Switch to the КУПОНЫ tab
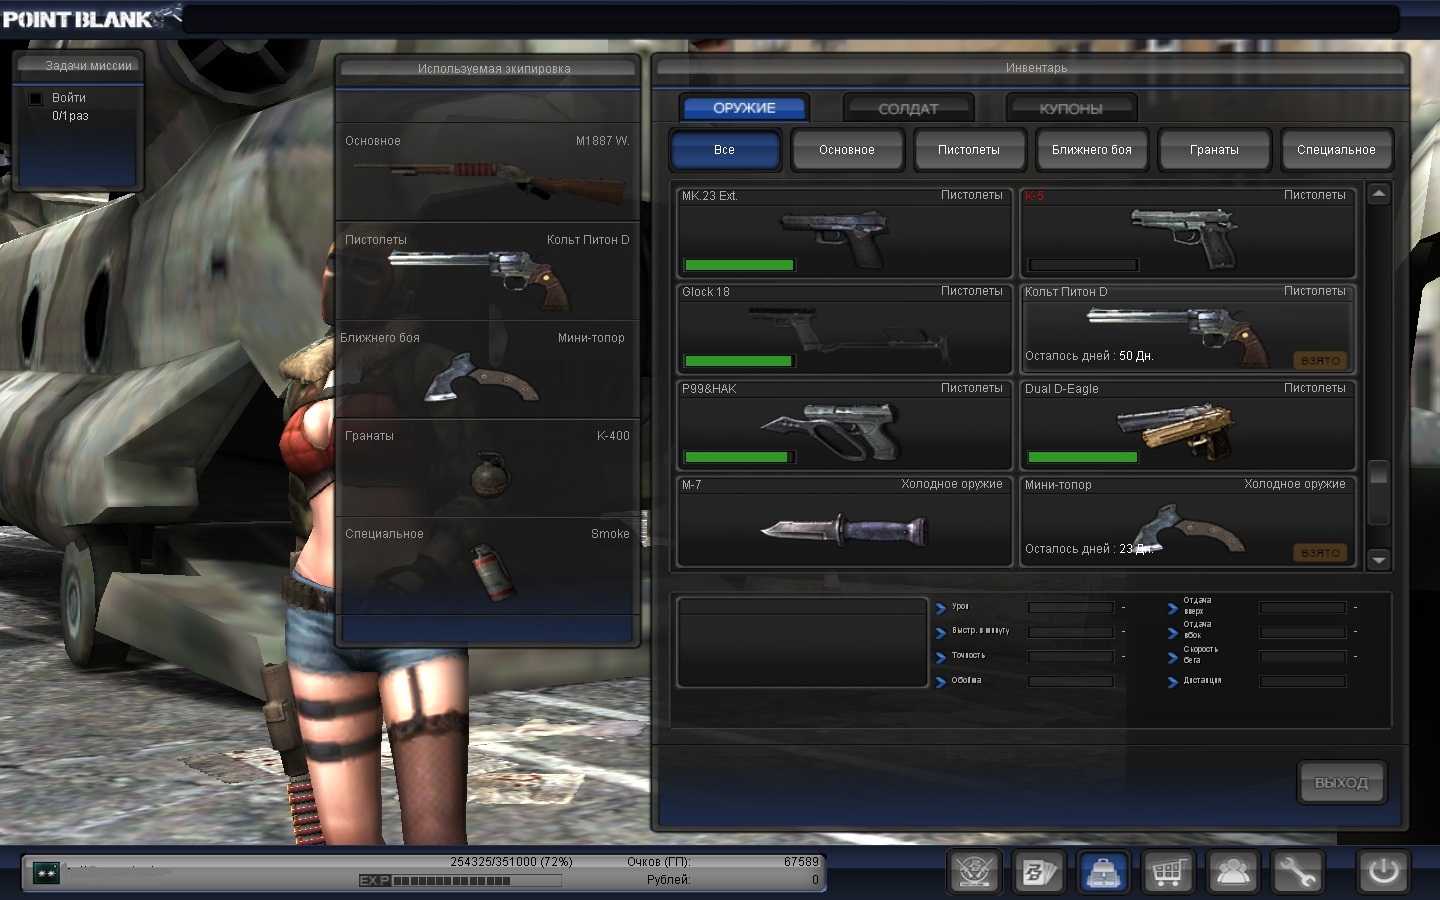The width and height of the screenshot is (1440, 900). pyautogui.click(x=1071, y=108)
